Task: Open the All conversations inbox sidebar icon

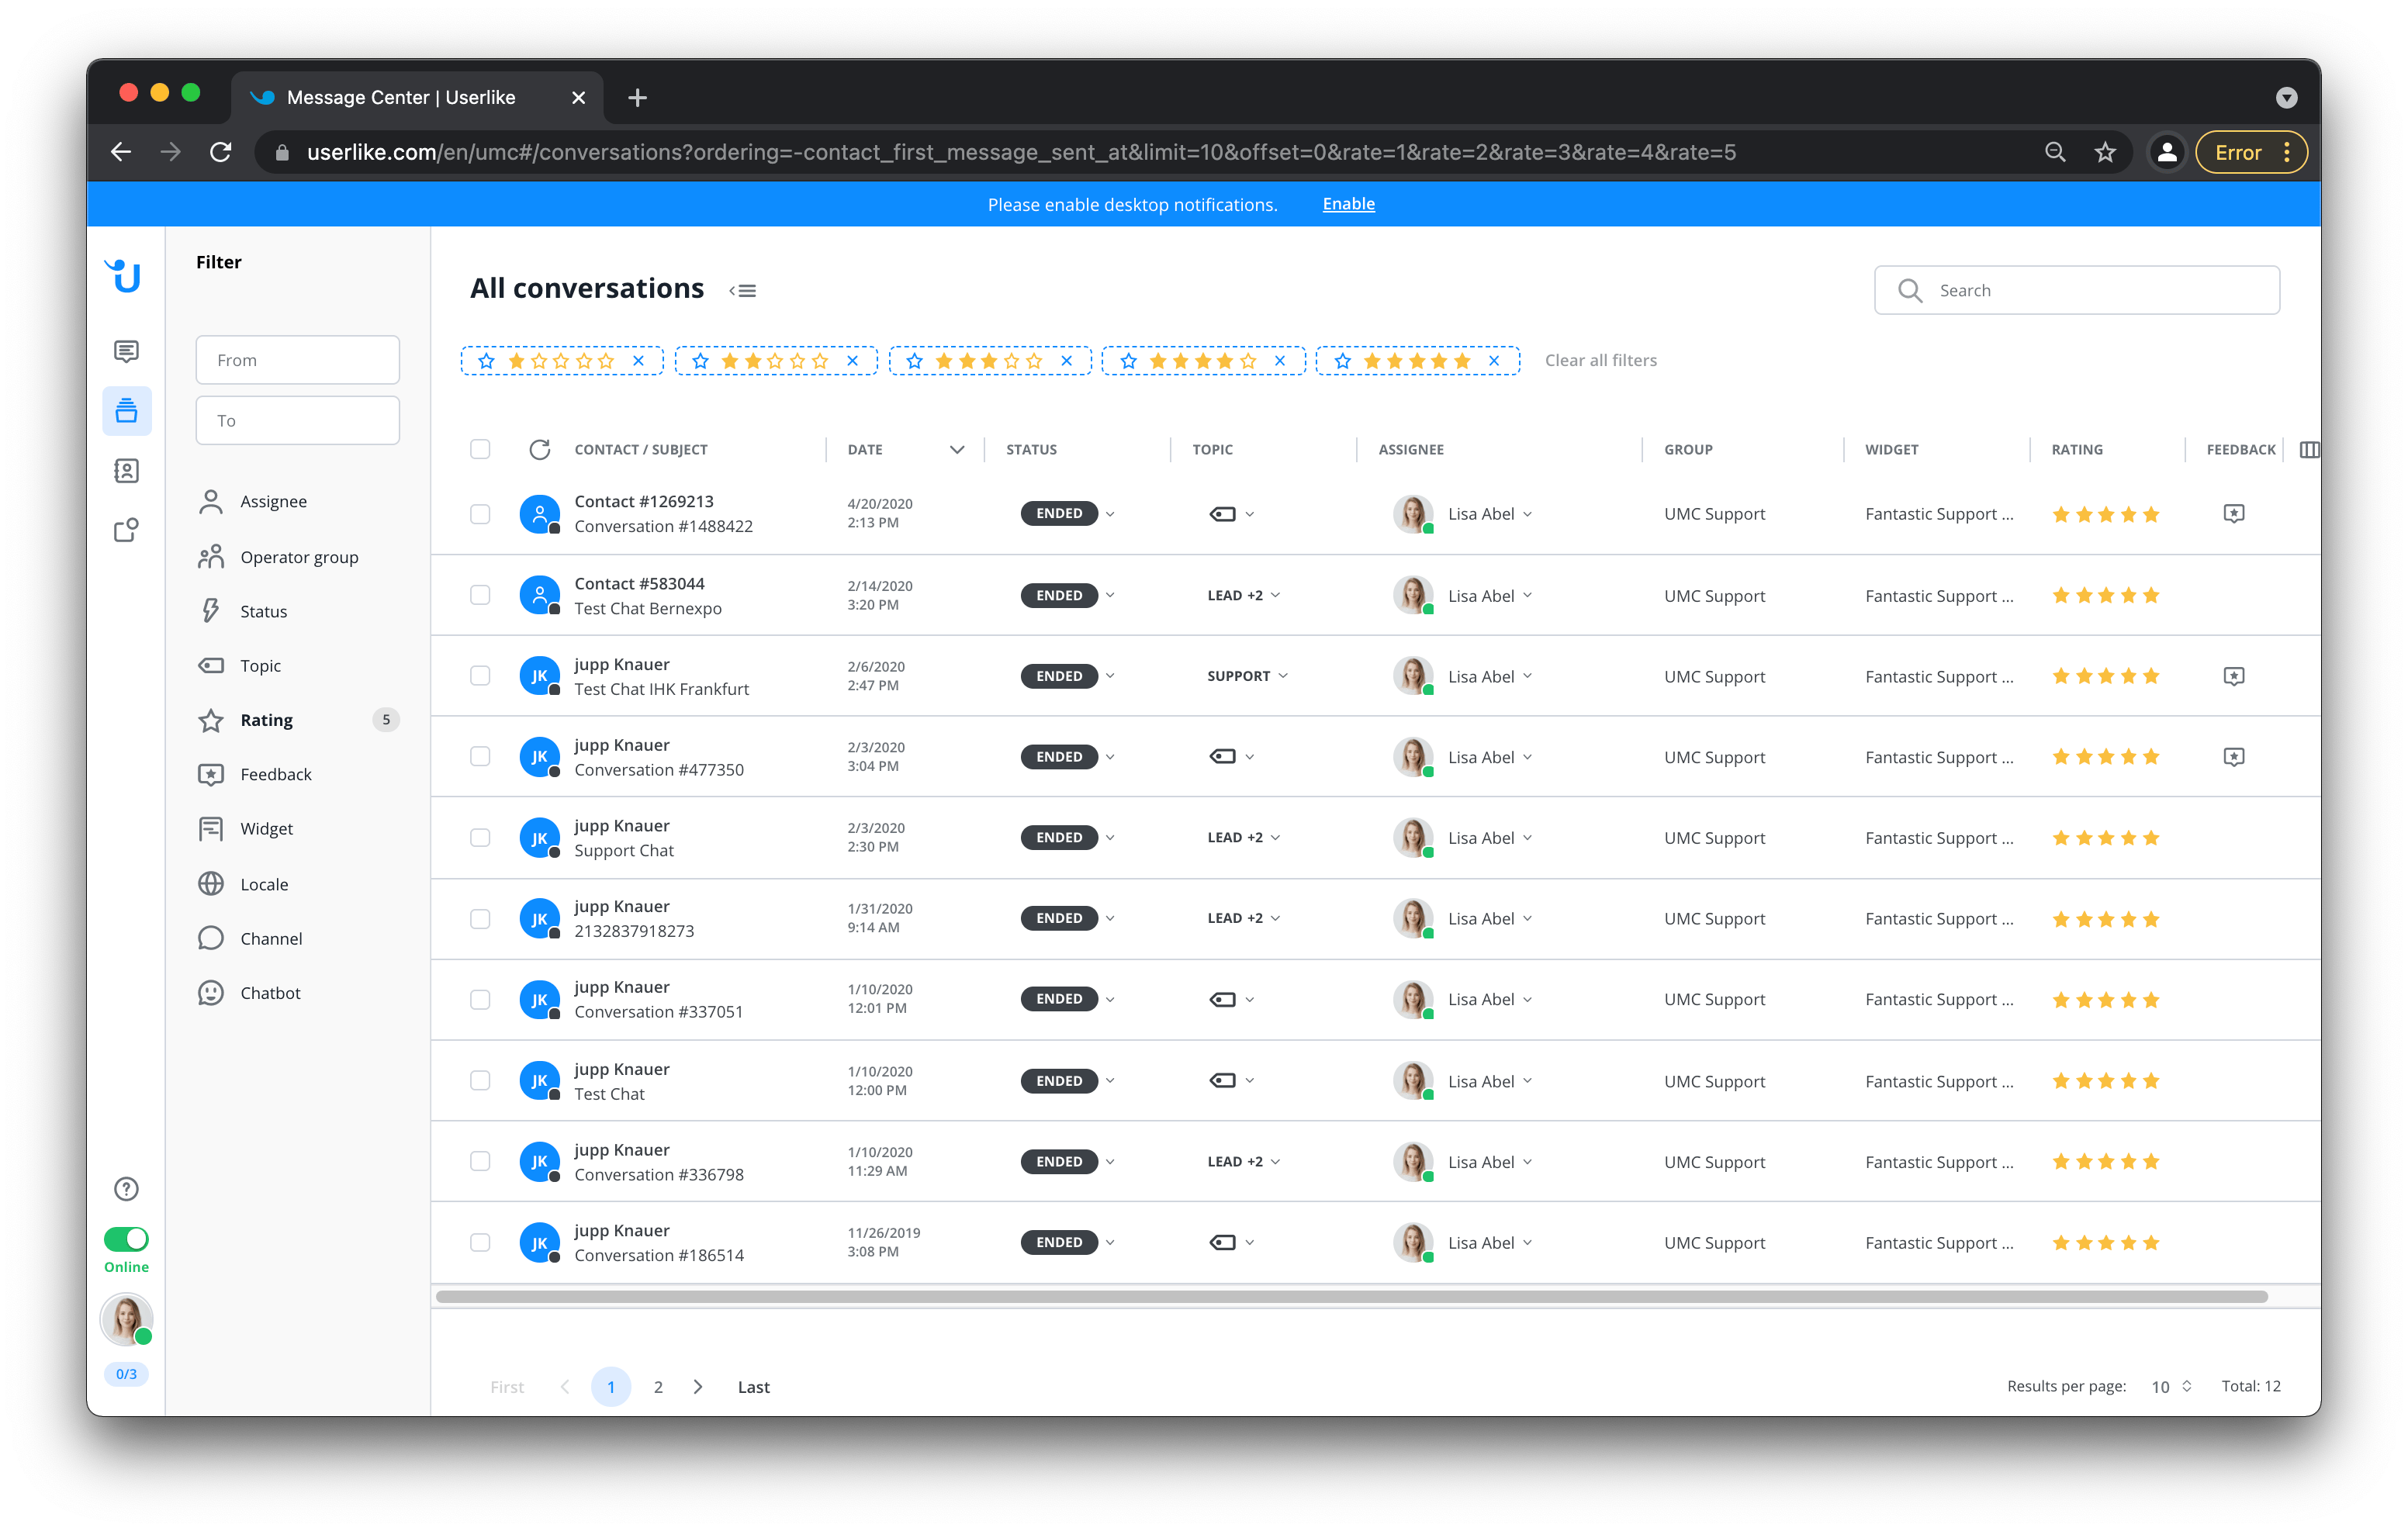Action: 126,410
